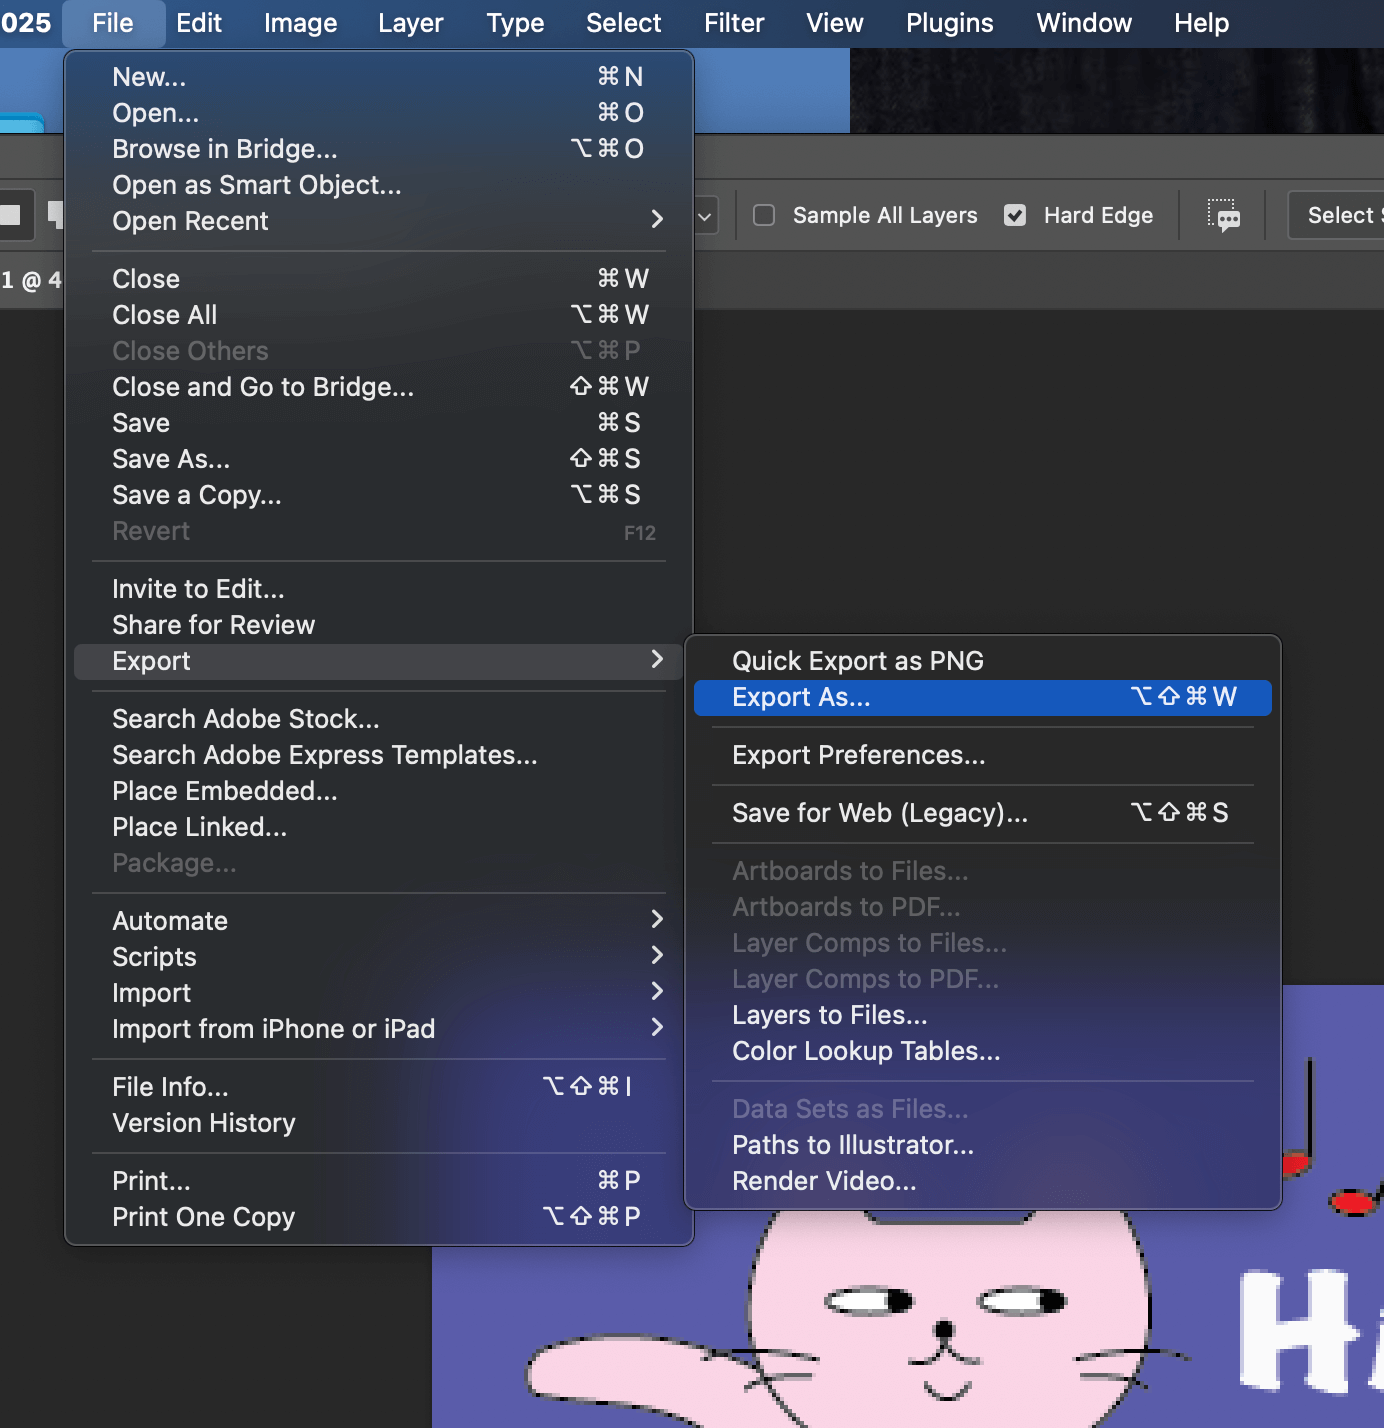The width and height of the screenshot is (1384, 1428).
Task: Open the Image menu
Action: coord(300,23)
